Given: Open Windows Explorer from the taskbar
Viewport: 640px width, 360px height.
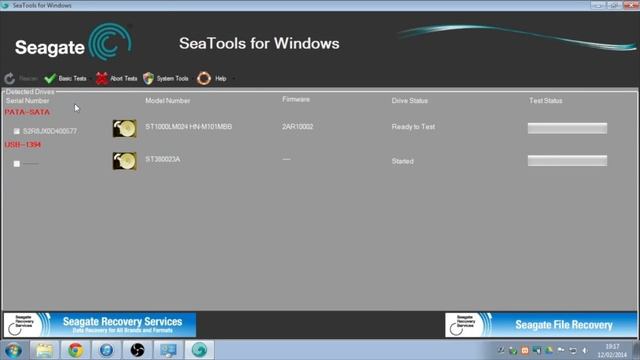Looking at the screenshot, I should [44, 350].
